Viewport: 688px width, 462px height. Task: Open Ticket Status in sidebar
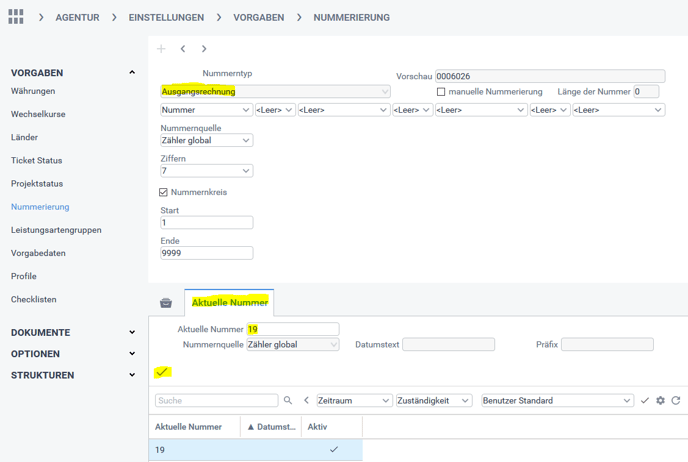pyautogui.click(x=36, y=160)
